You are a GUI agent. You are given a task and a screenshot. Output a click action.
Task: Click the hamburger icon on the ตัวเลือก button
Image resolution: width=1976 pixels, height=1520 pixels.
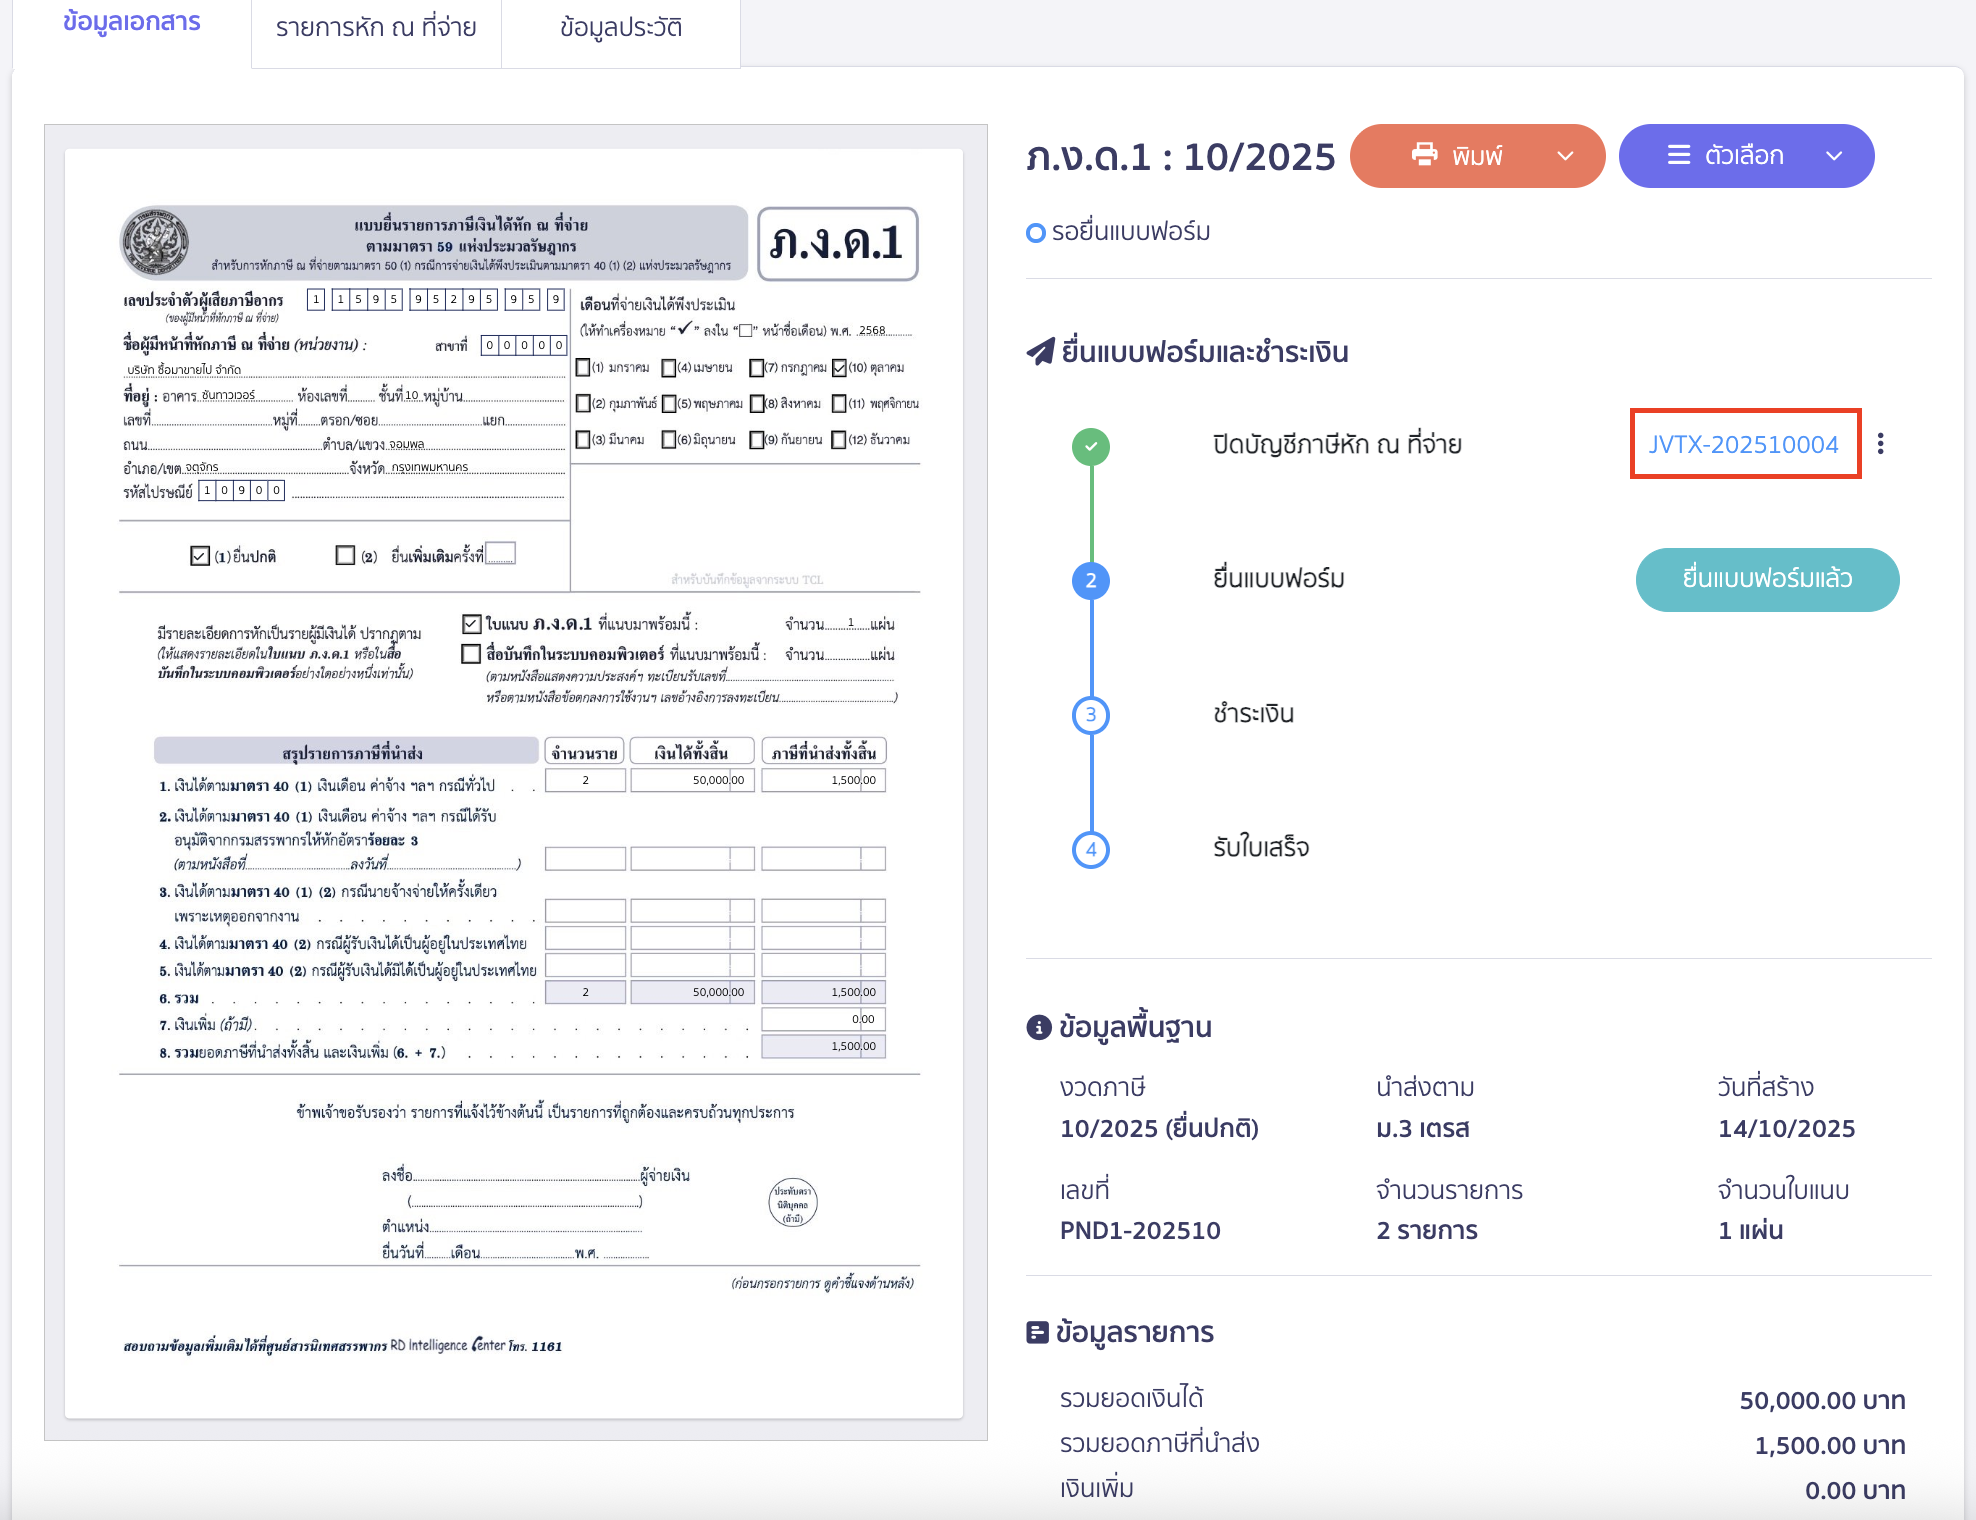[1678, 155]
